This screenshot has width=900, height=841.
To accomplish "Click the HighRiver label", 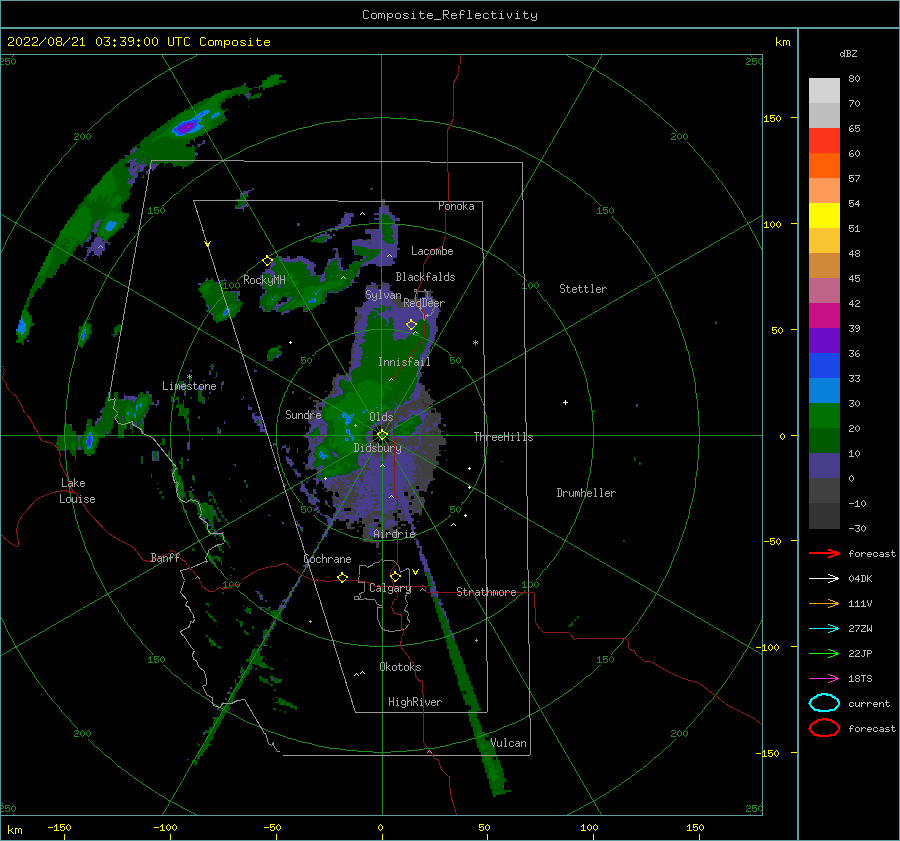I will pos(414,702).
